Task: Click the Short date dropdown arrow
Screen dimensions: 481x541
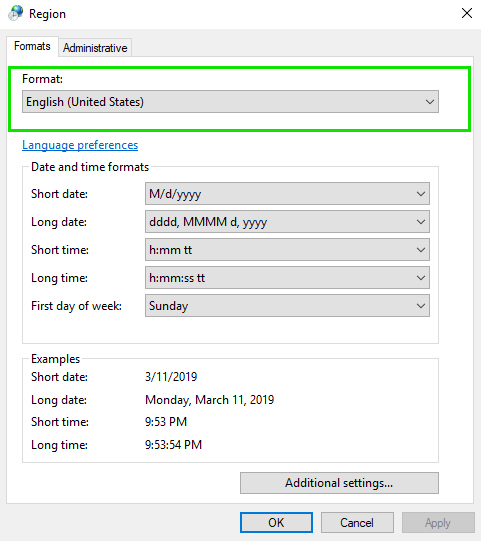Action: pos(421,194)
